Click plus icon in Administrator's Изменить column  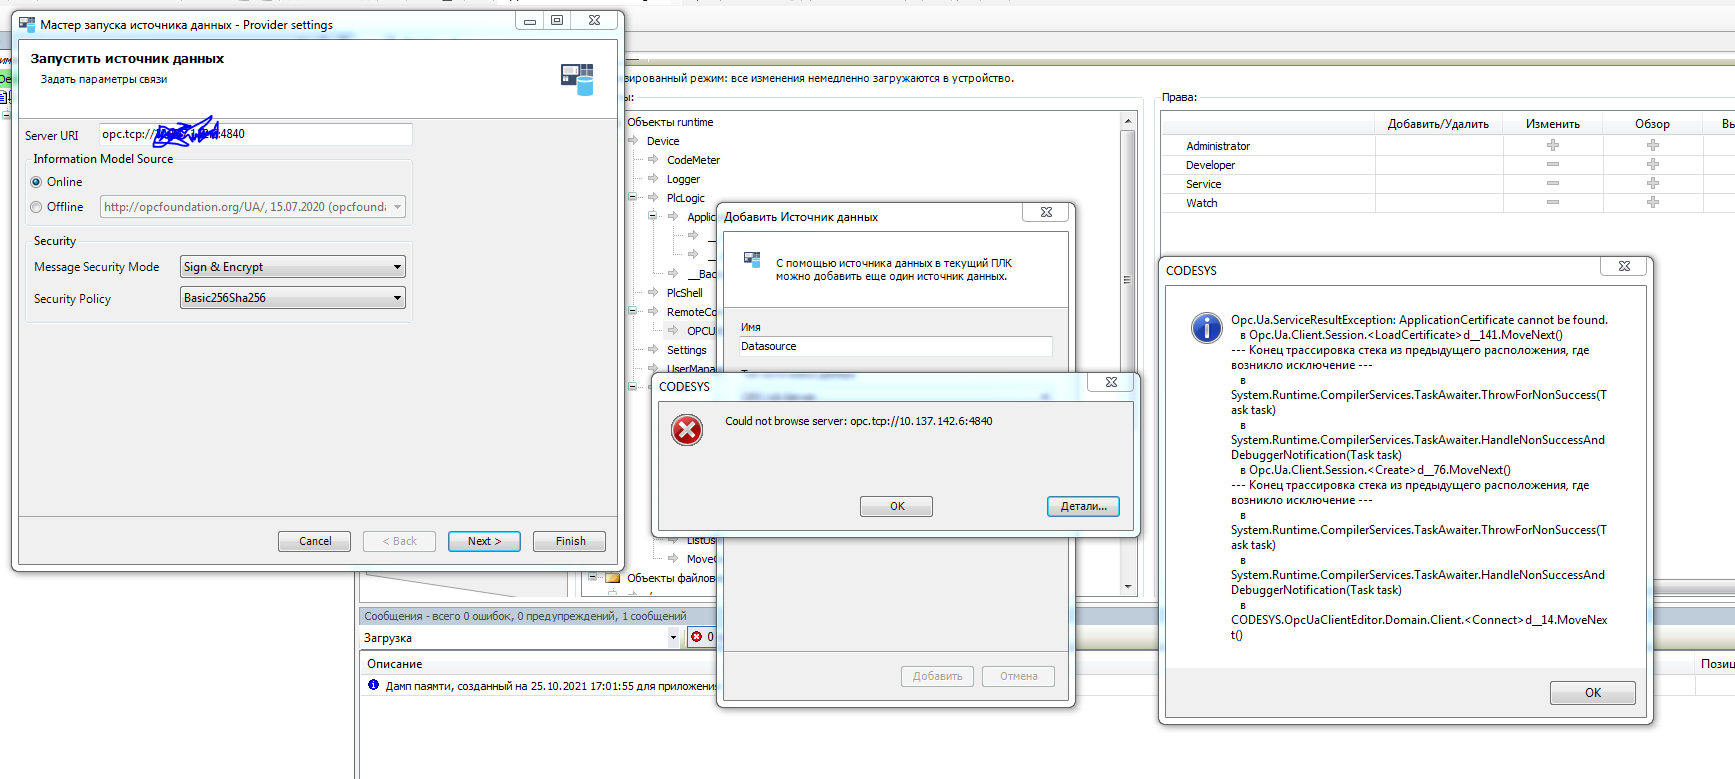point(1552,146)
